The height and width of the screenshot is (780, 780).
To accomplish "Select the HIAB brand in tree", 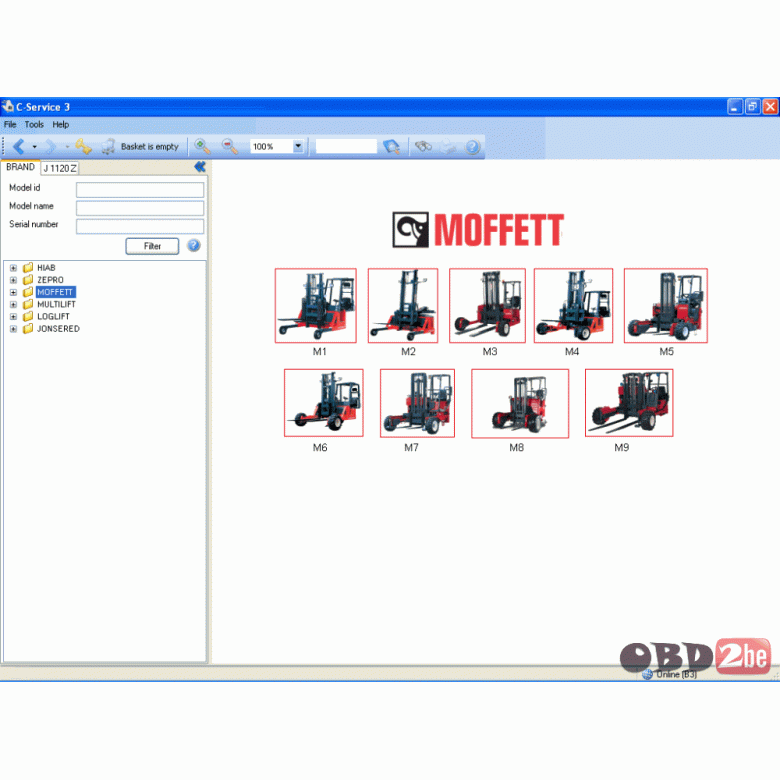I will (x=46, y=268).
